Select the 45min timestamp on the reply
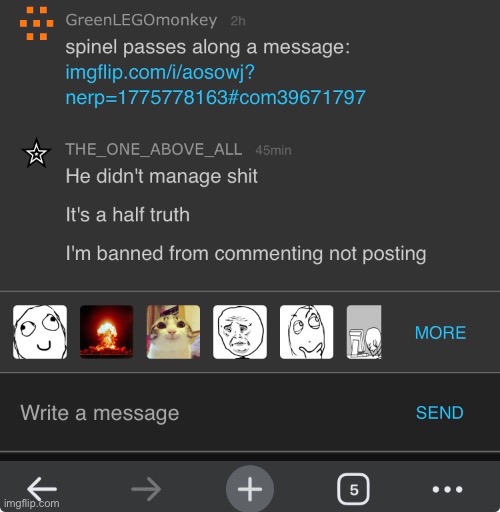This screenshot has width=500, height=512. (273, 150)
